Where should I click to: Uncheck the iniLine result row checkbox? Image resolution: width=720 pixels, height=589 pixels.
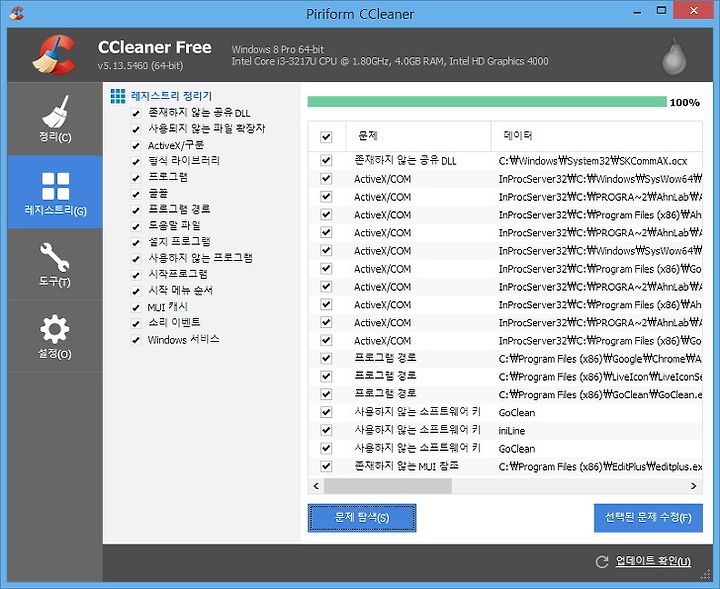(326, 430)
